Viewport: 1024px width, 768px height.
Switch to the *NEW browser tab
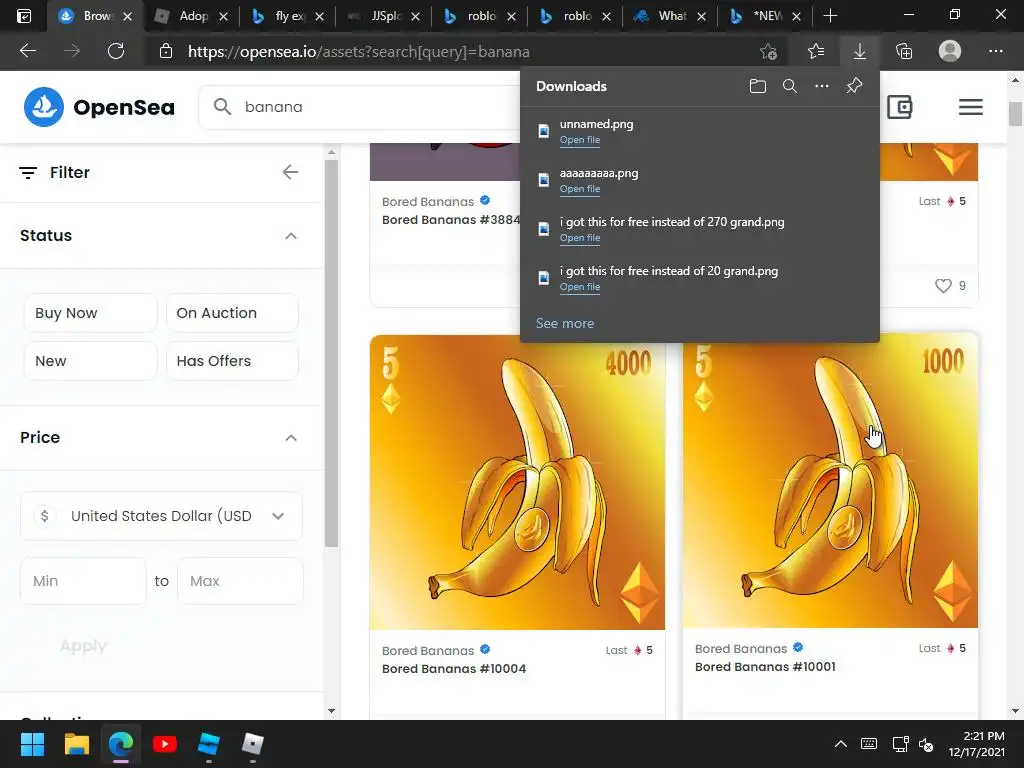coord(767,16)
